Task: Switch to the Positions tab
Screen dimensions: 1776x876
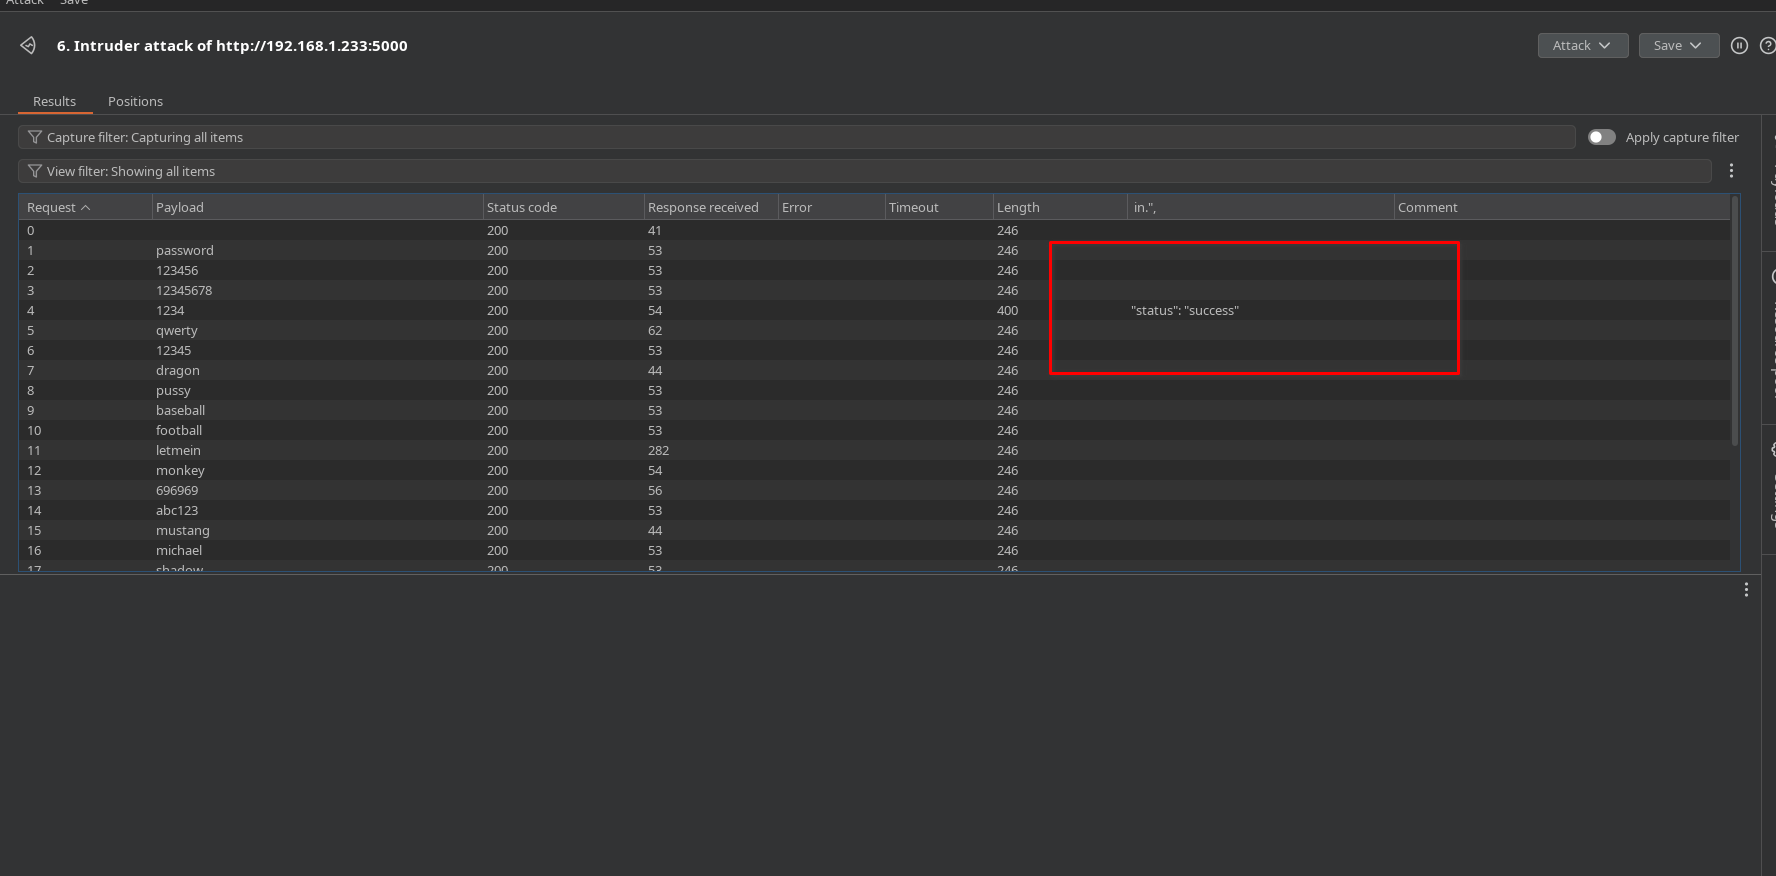Action: (x=135, y=101)
